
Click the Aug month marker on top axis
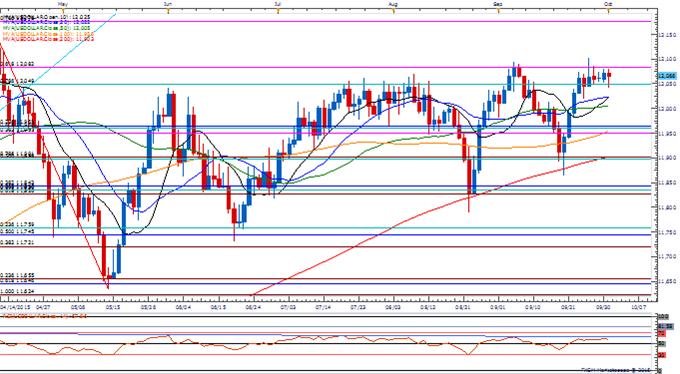(x=393, y=3)
